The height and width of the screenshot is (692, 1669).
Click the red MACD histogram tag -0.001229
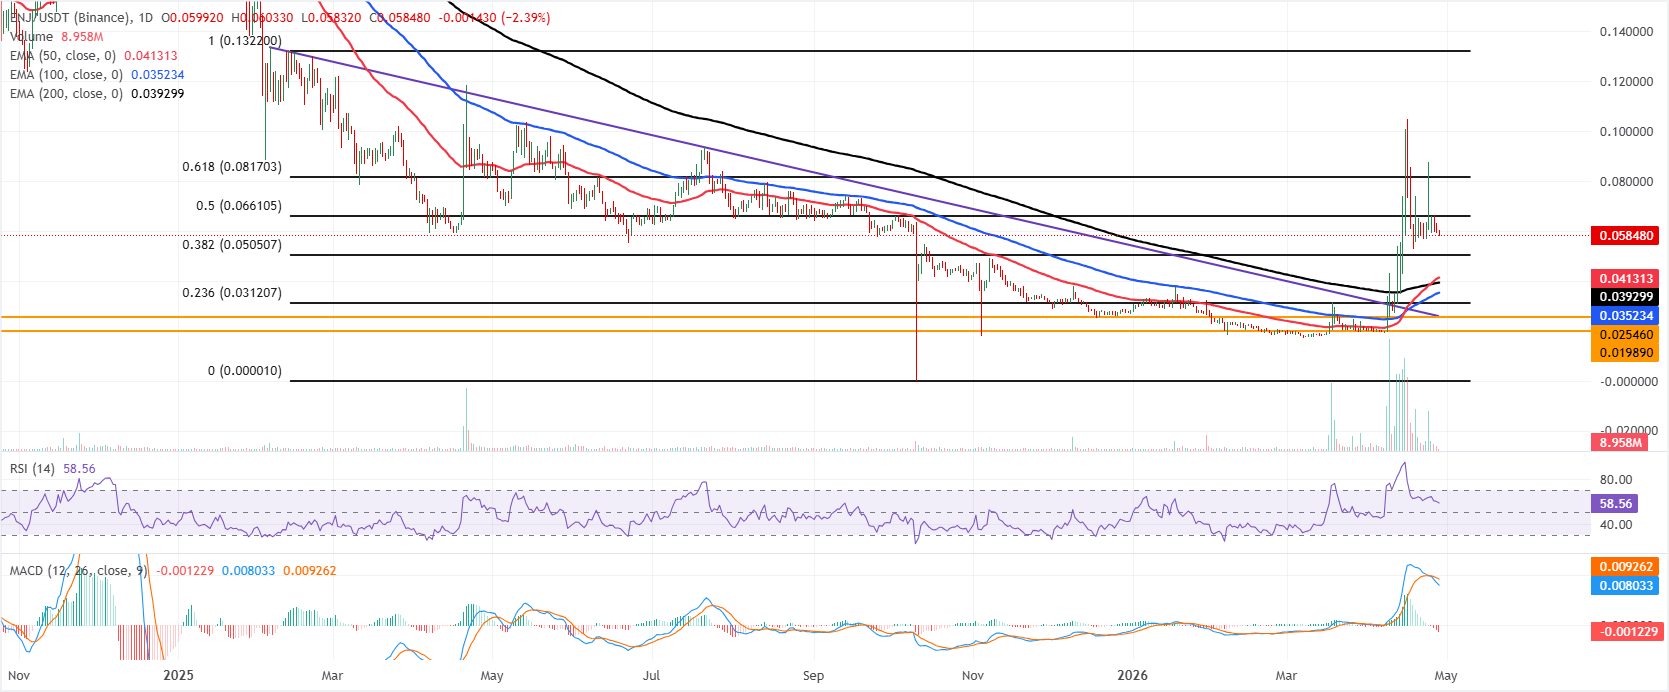[1626, 631]
